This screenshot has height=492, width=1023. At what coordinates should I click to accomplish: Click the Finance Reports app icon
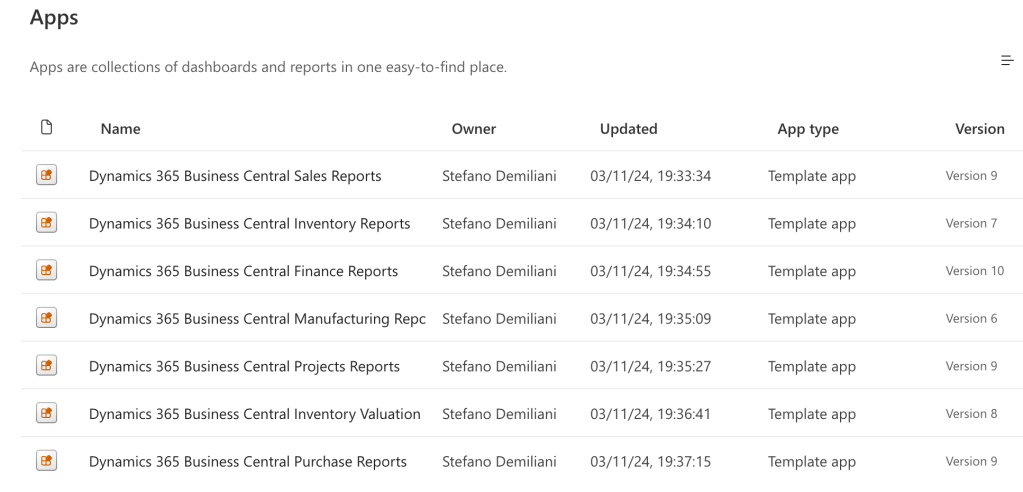click(45, 271)
